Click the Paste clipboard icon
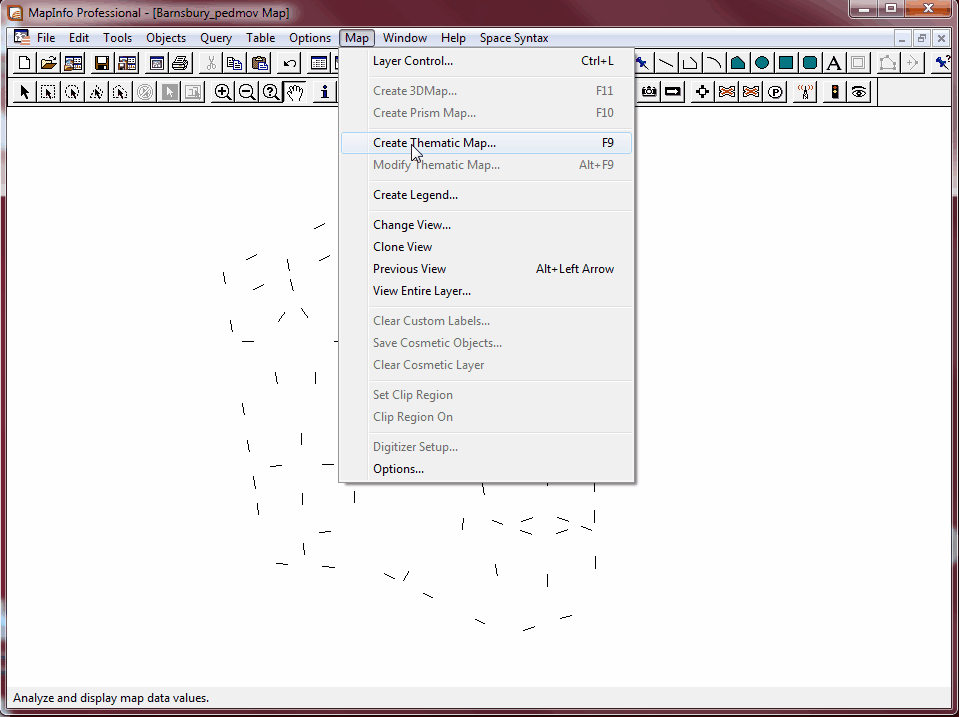This screenshot has height=717, width=959. point(261,62)
